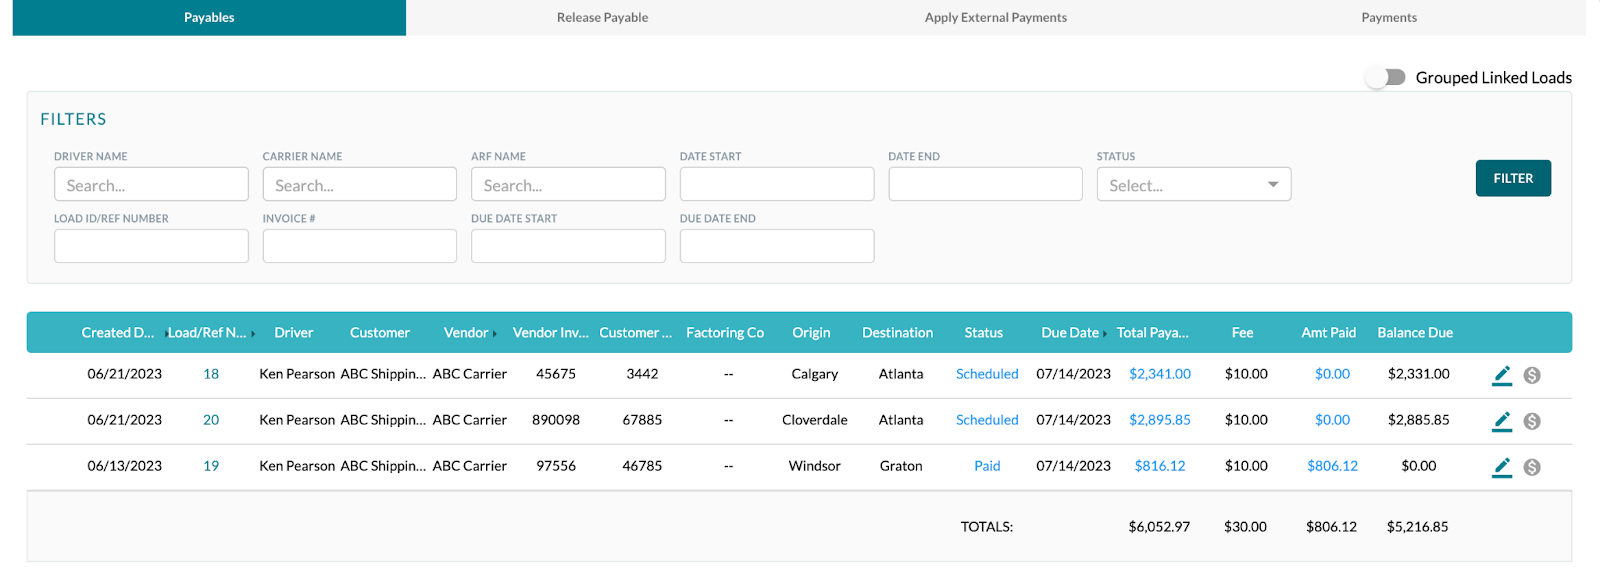Click the Invoice # field

(360, 246)
